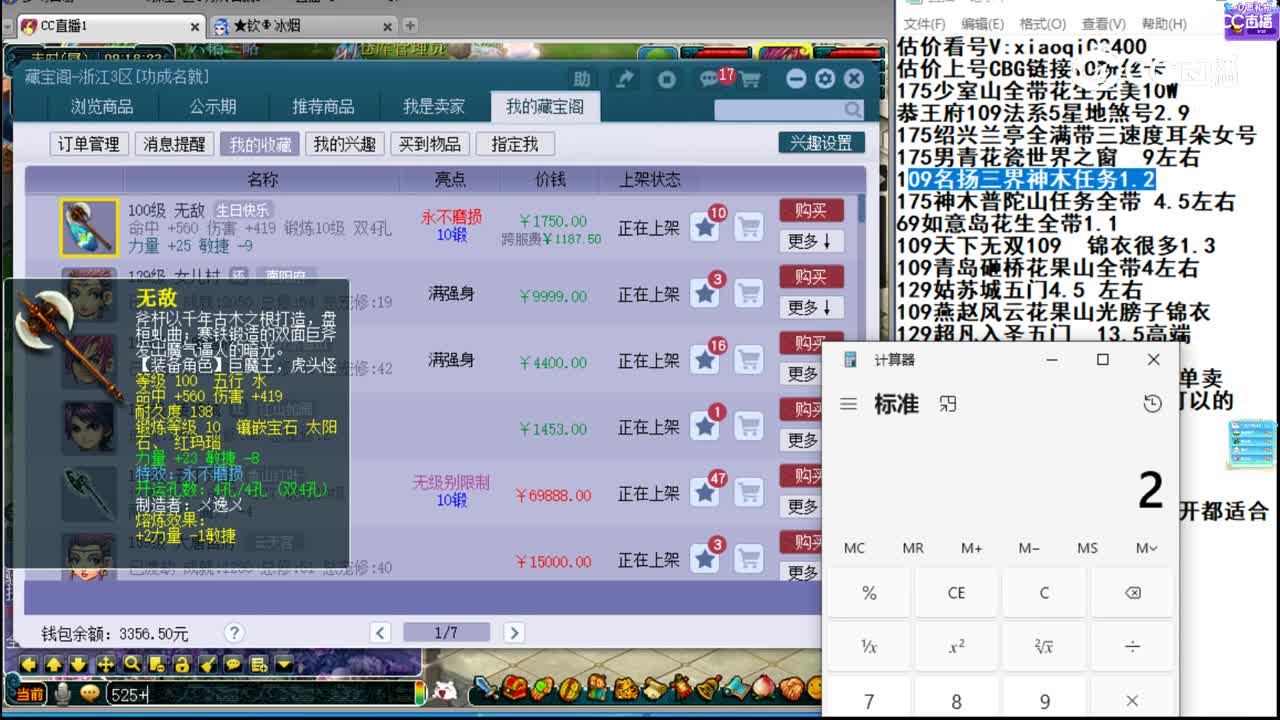Open Notepad 文件(F) menu

tap(926, 24)
